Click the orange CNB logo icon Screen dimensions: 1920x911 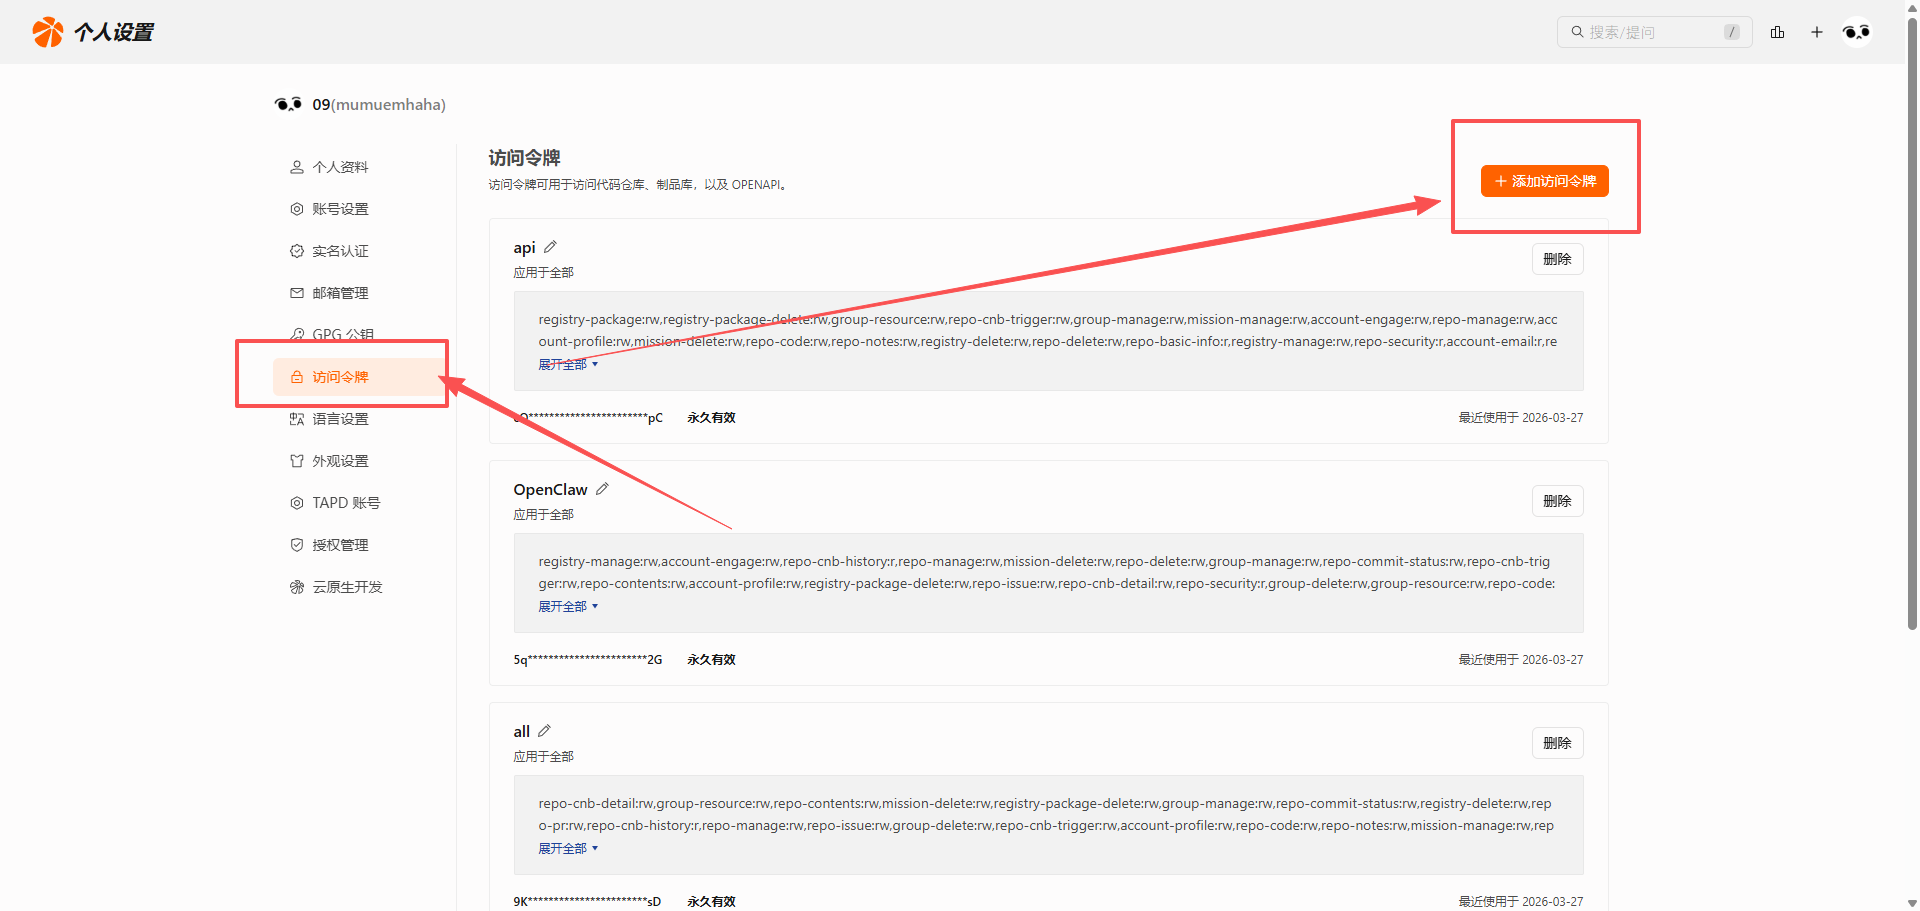click(47, 32)
